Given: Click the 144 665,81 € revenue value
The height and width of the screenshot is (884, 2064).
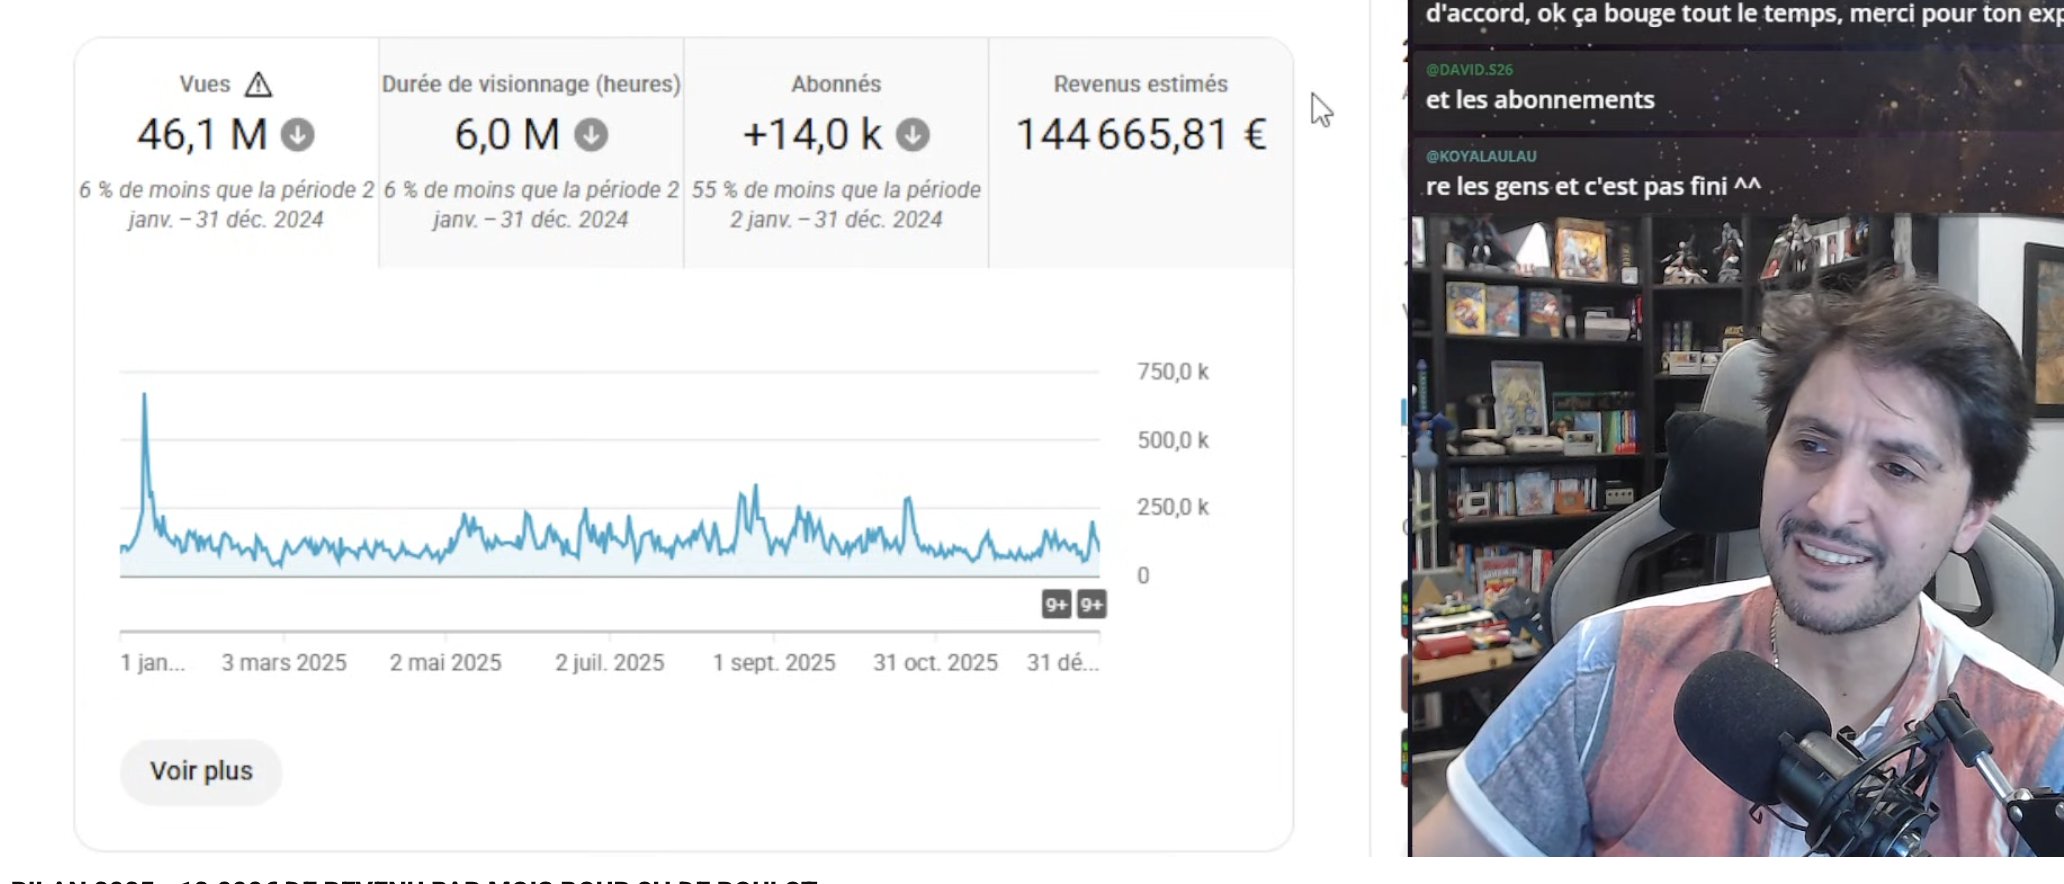Looking at the screenshot, I should click(1140, 135).
